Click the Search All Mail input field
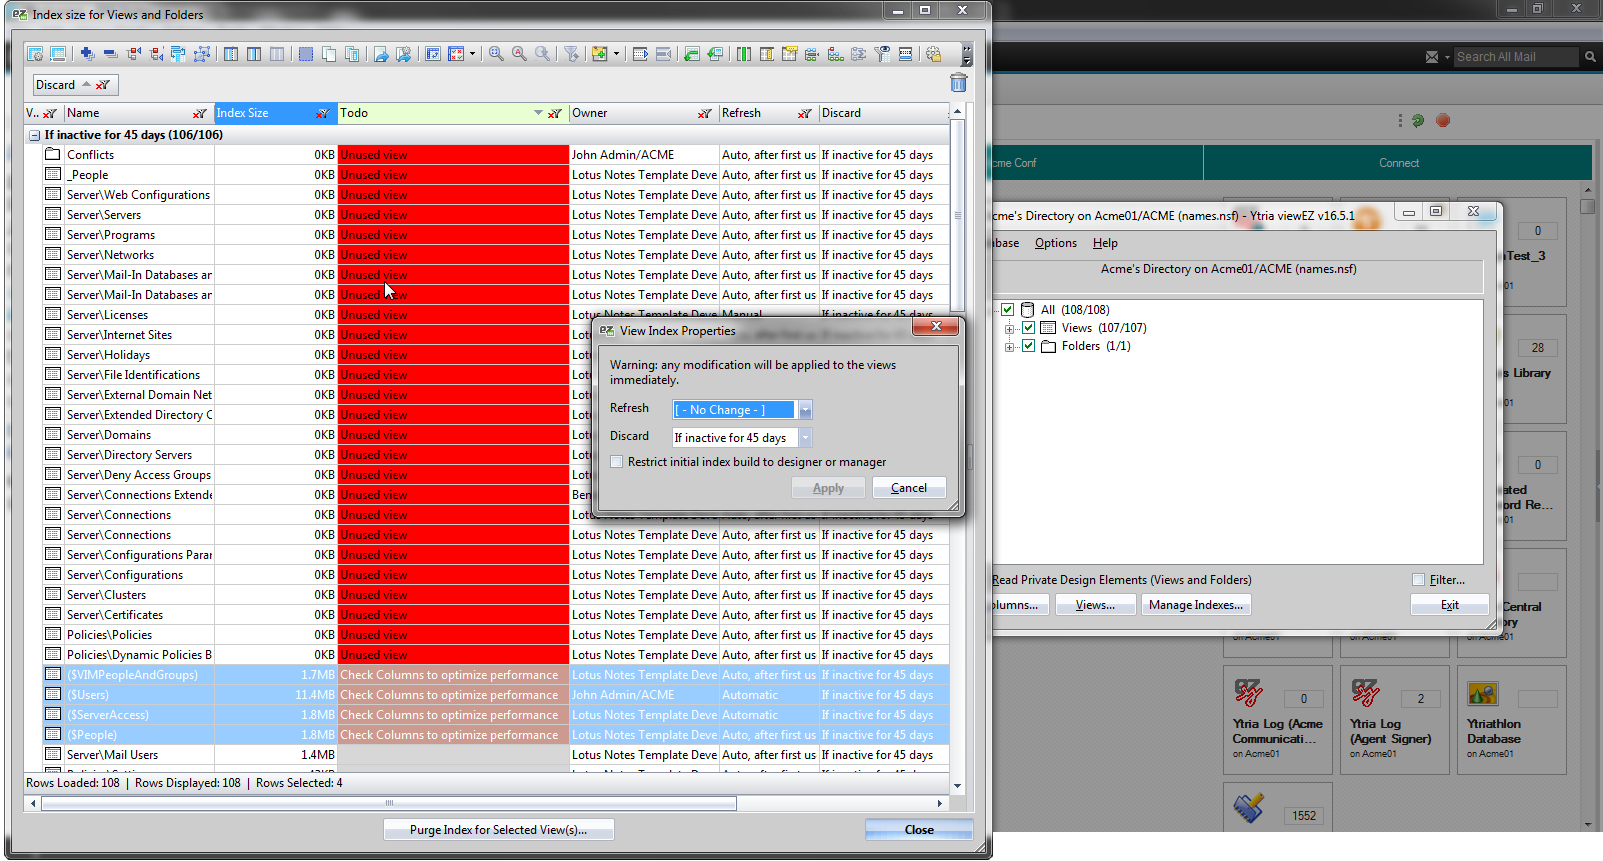The height and width of the screenshot is (861, 1603). [1515, 57]
